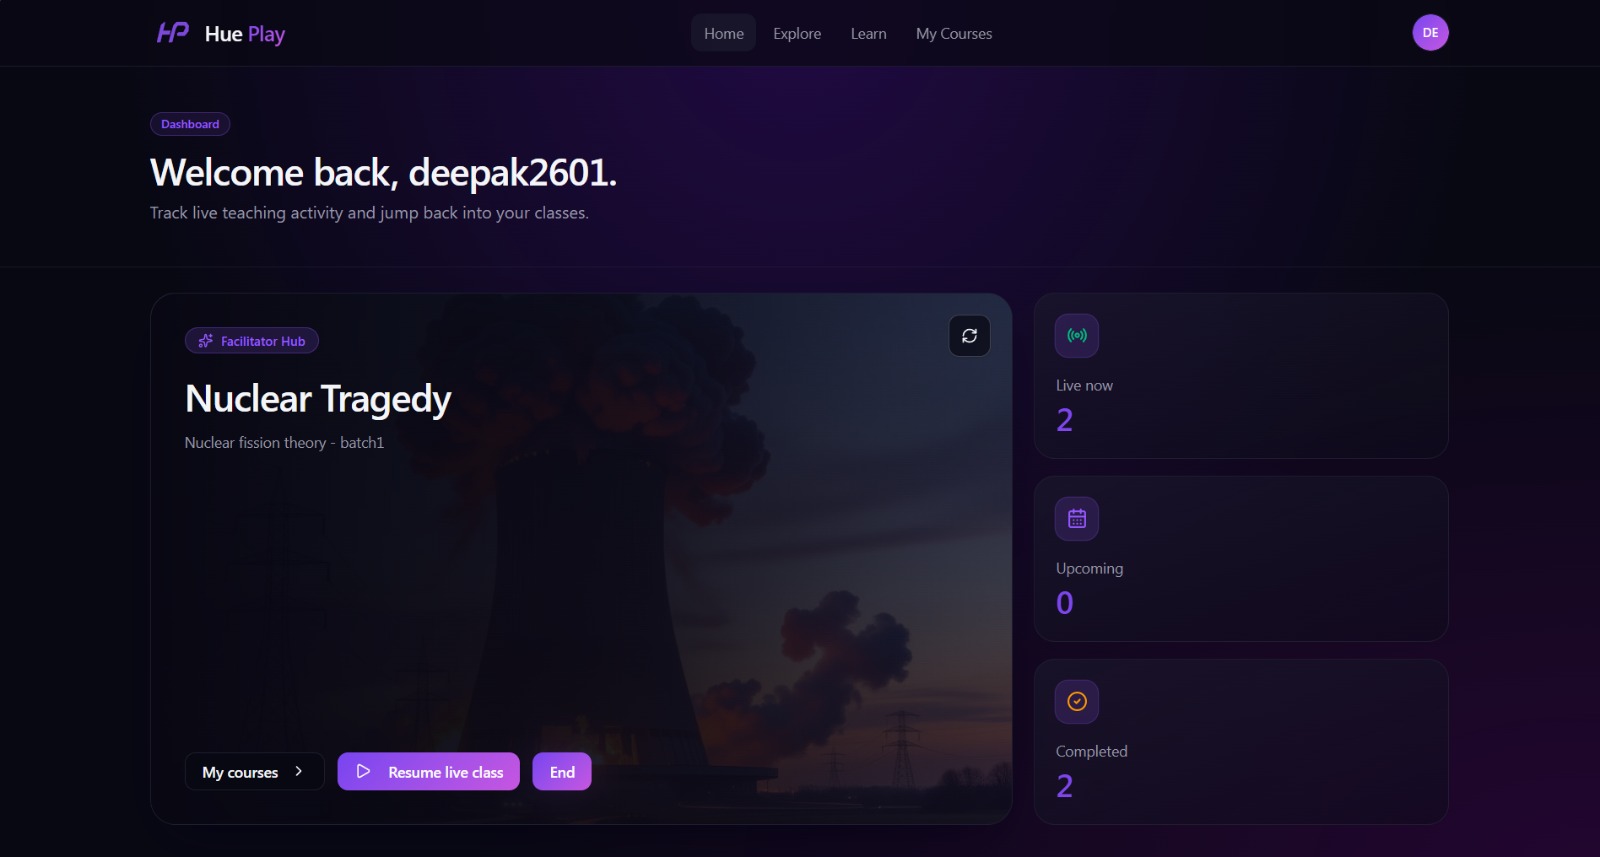Click the 'Welcome back, deepak2601.' heading
The width and height of the screenshot is (1600, 857).
[x=383, y=173]
